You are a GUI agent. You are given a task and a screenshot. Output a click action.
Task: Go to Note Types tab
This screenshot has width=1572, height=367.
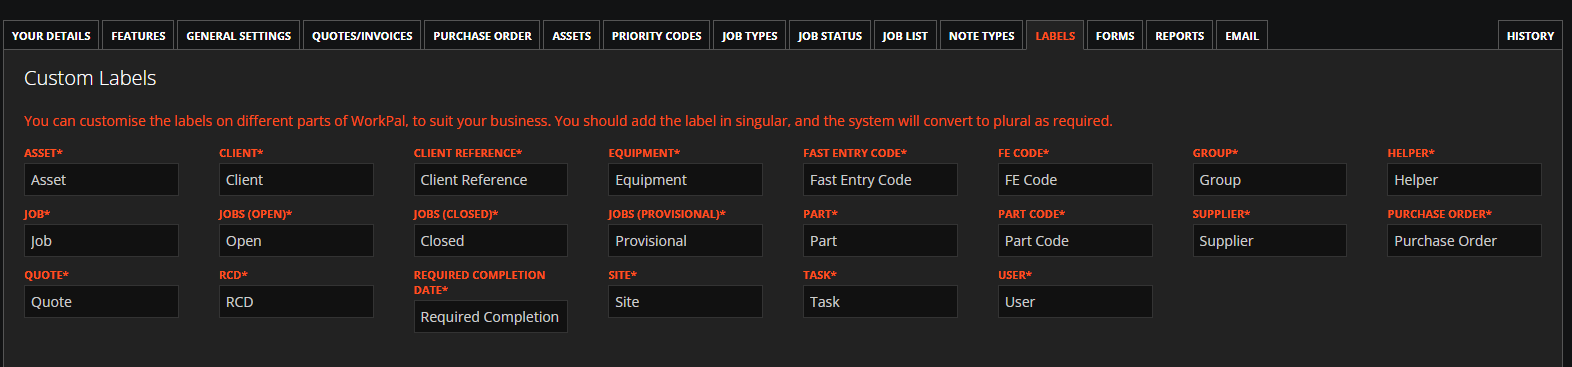click(x=981, y=35)
